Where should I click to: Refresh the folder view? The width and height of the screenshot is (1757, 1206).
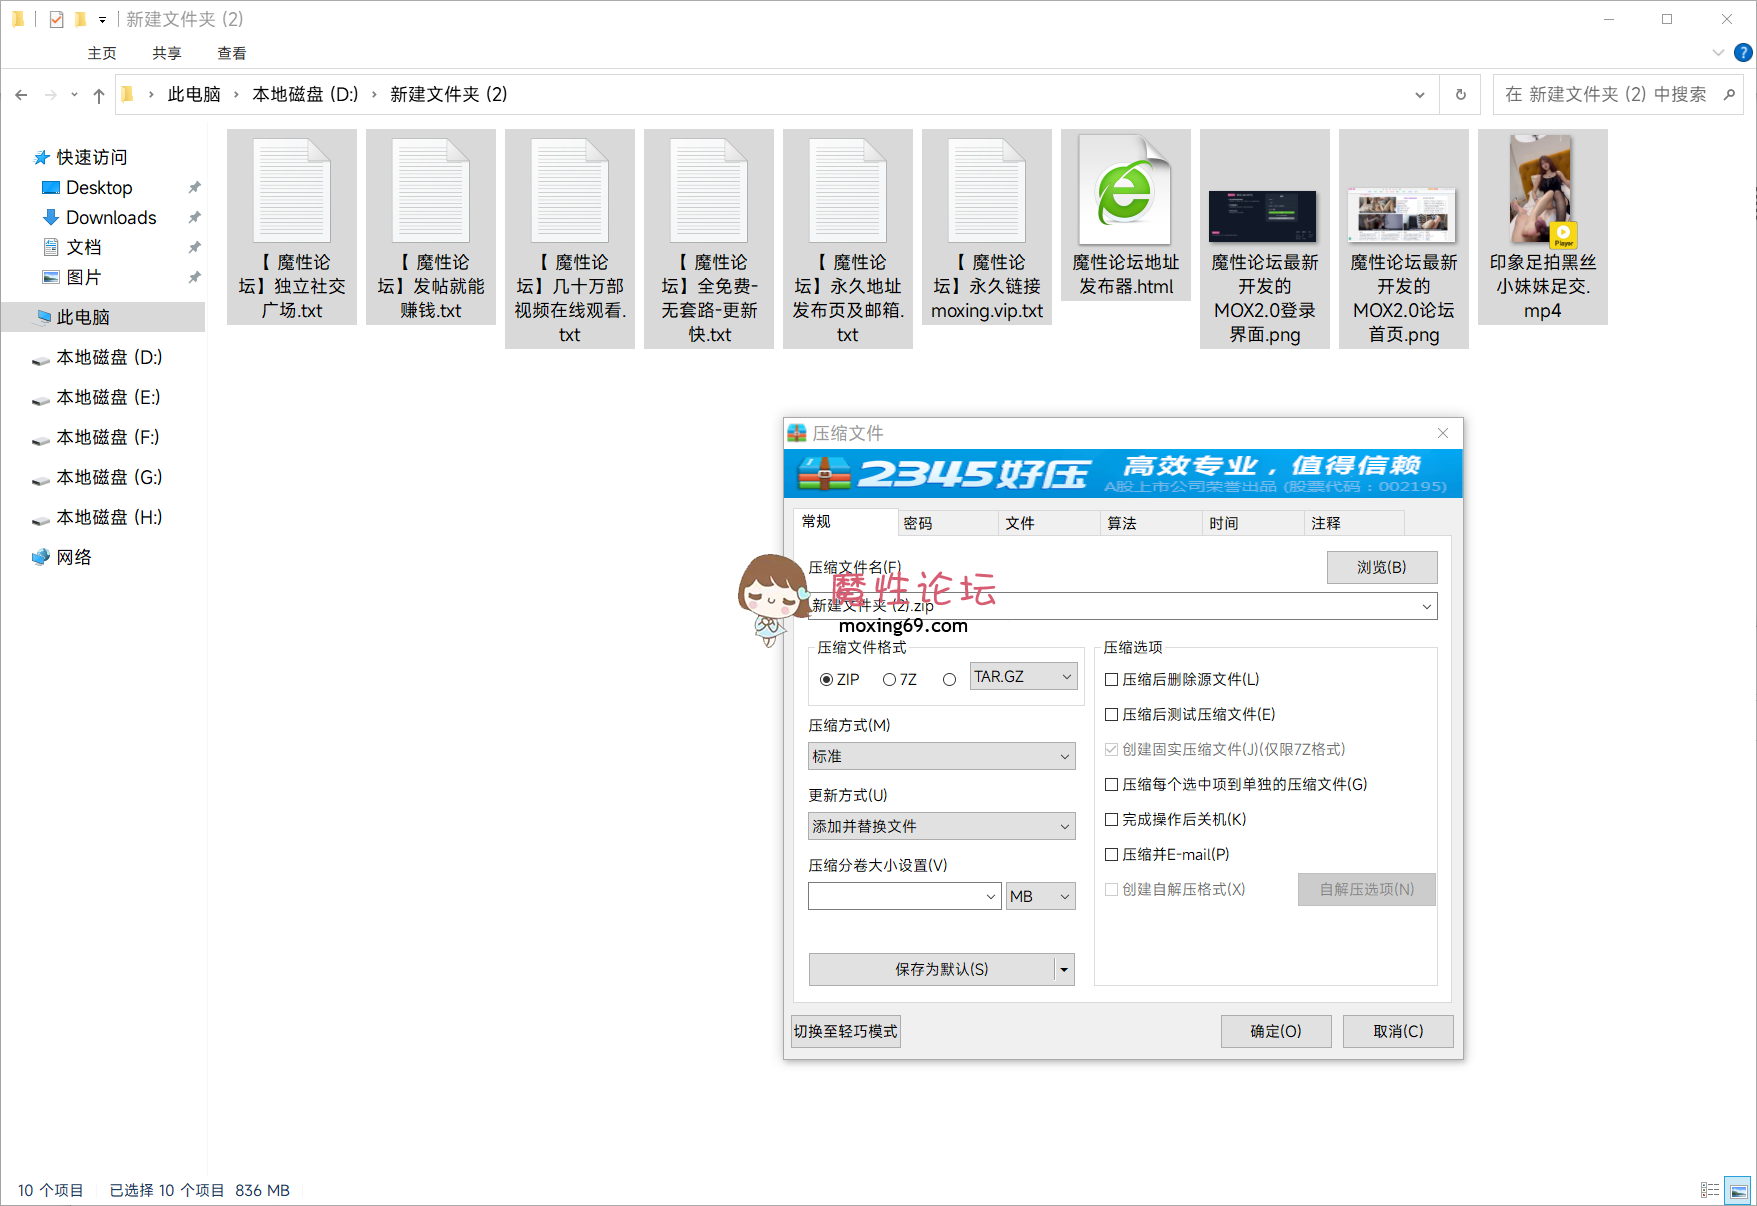1460,95
